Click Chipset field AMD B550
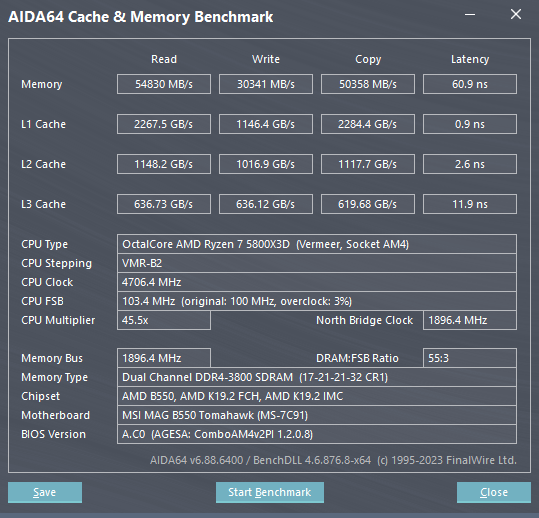This screenshot has height=518, width=539. 317,396
